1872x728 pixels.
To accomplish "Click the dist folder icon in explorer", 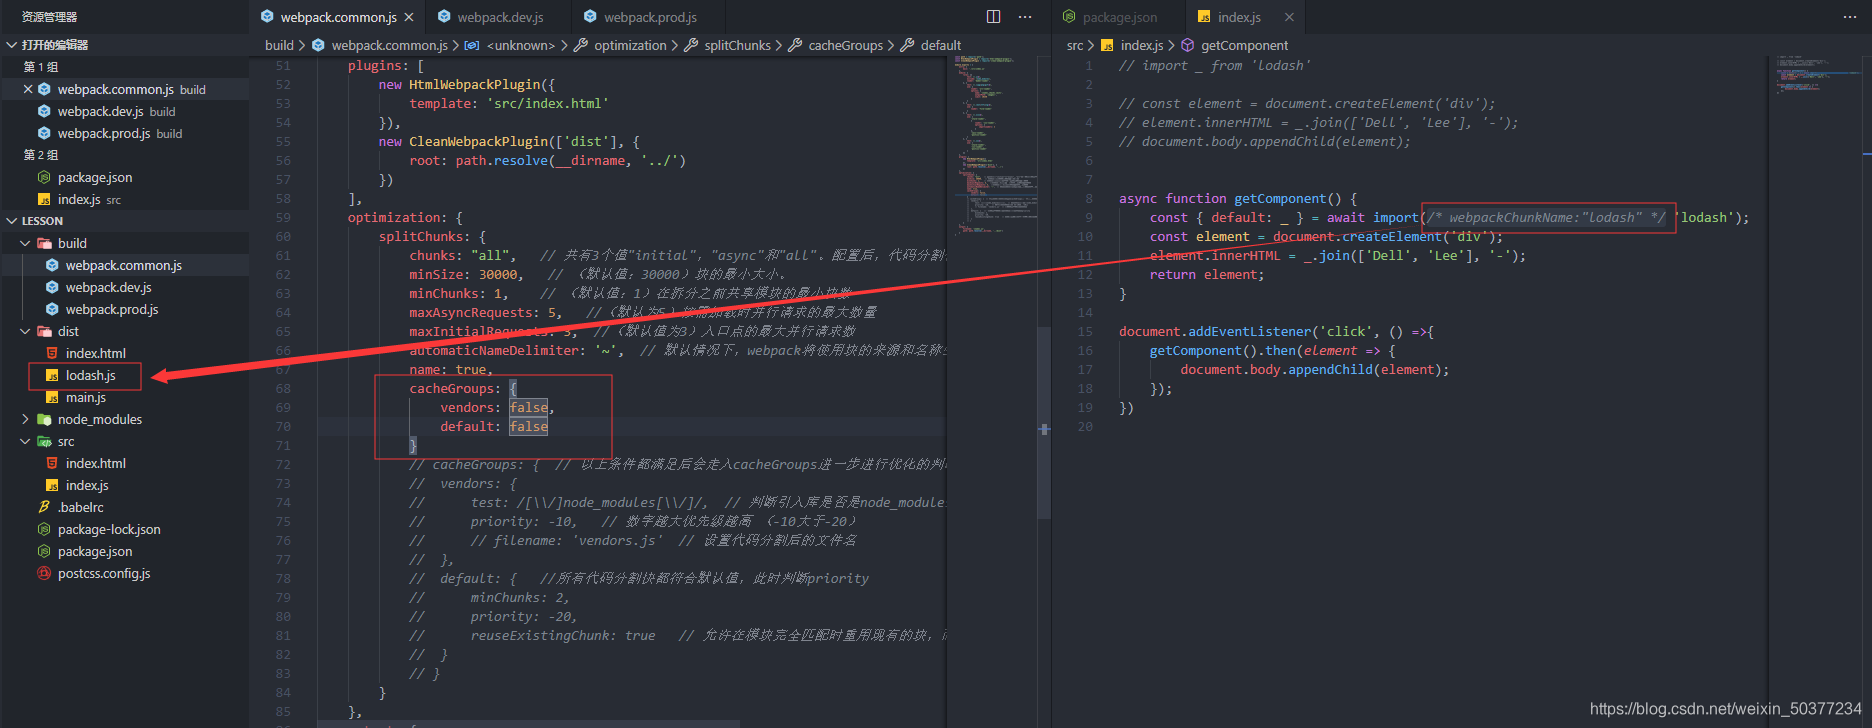I will click(x=44, y=331).
